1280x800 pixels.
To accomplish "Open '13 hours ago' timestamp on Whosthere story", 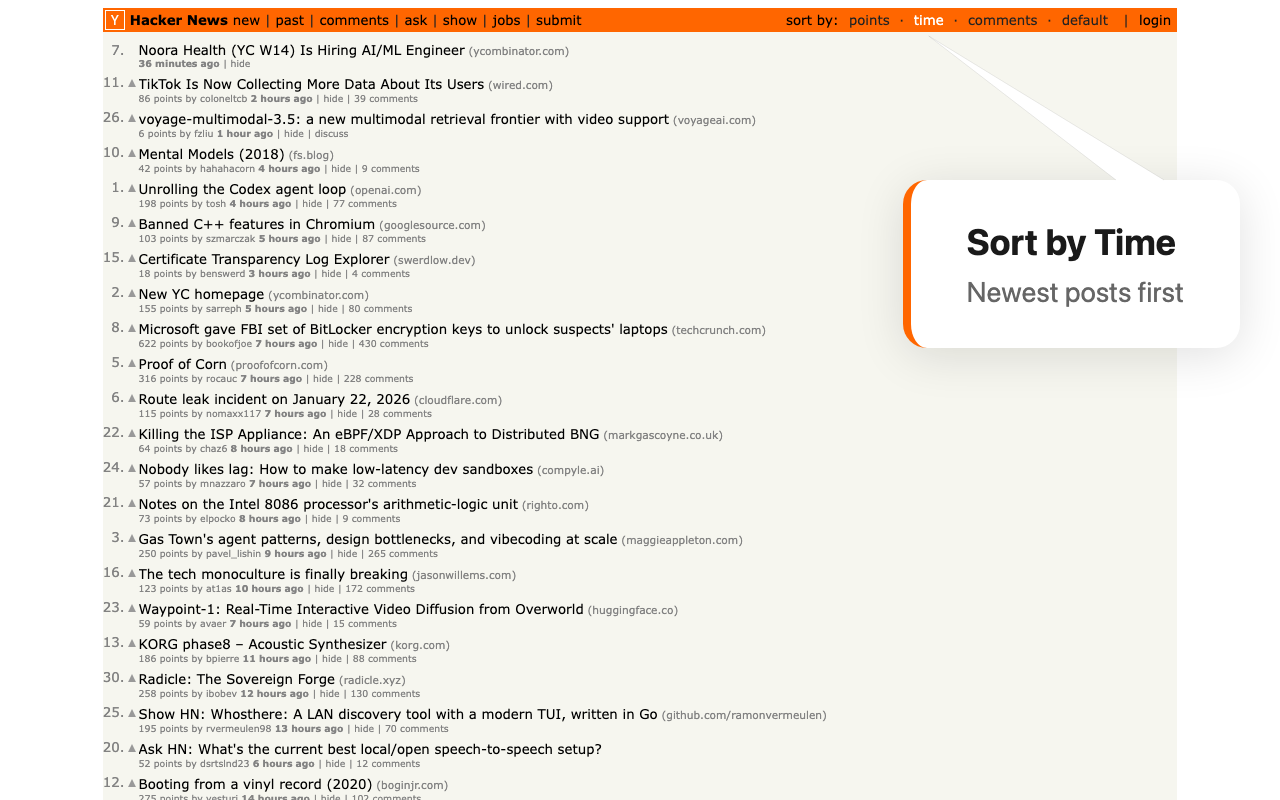I will pos(309,729).
